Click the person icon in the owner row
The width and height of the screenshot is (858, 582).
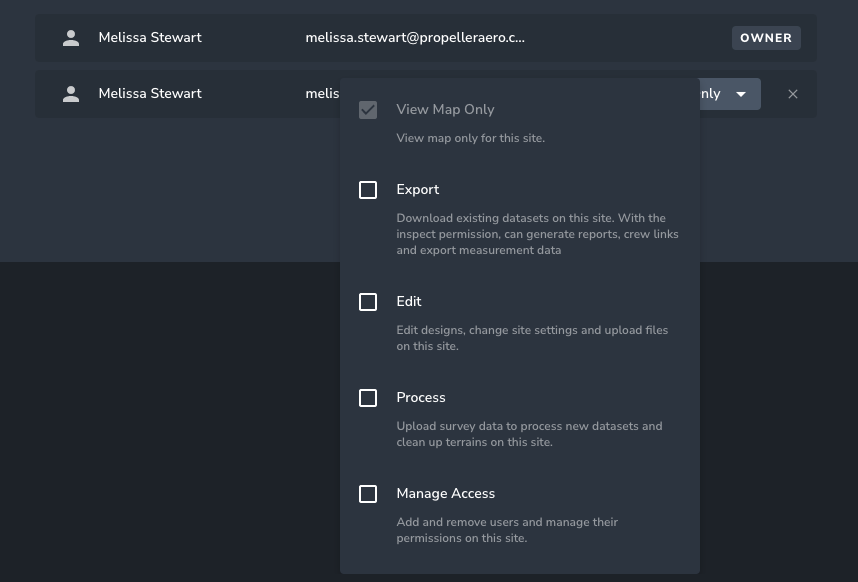coord(70,38)
